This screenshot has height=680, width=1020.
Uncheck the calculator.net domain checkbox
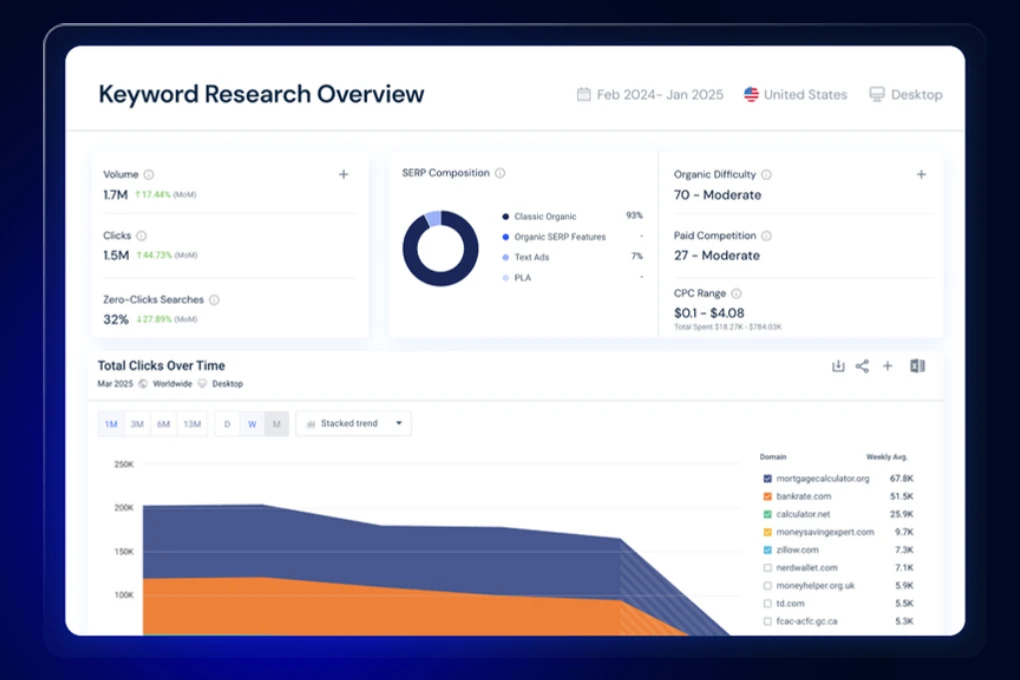(768, 515)
